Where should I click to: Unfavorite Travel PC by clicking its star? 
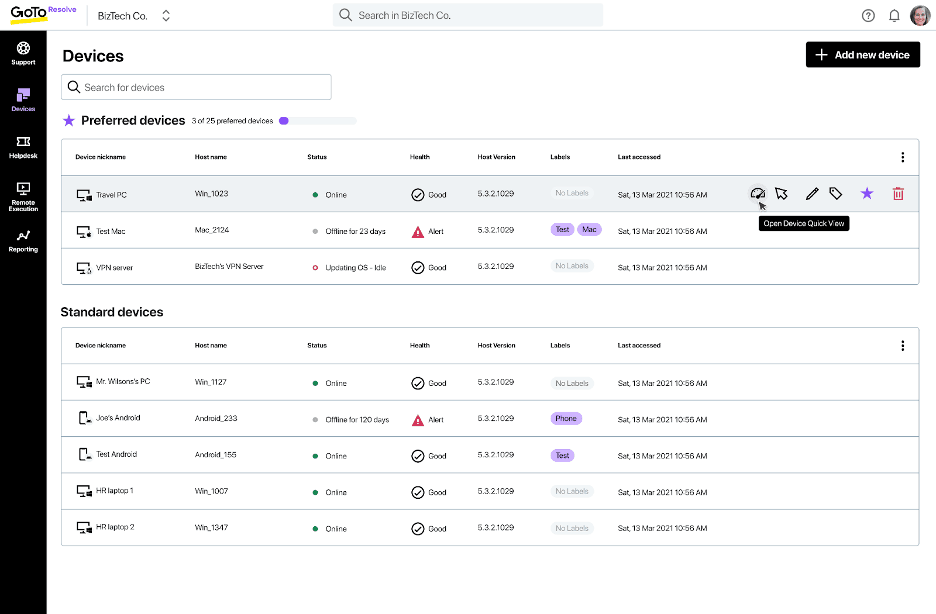(866, 193)
